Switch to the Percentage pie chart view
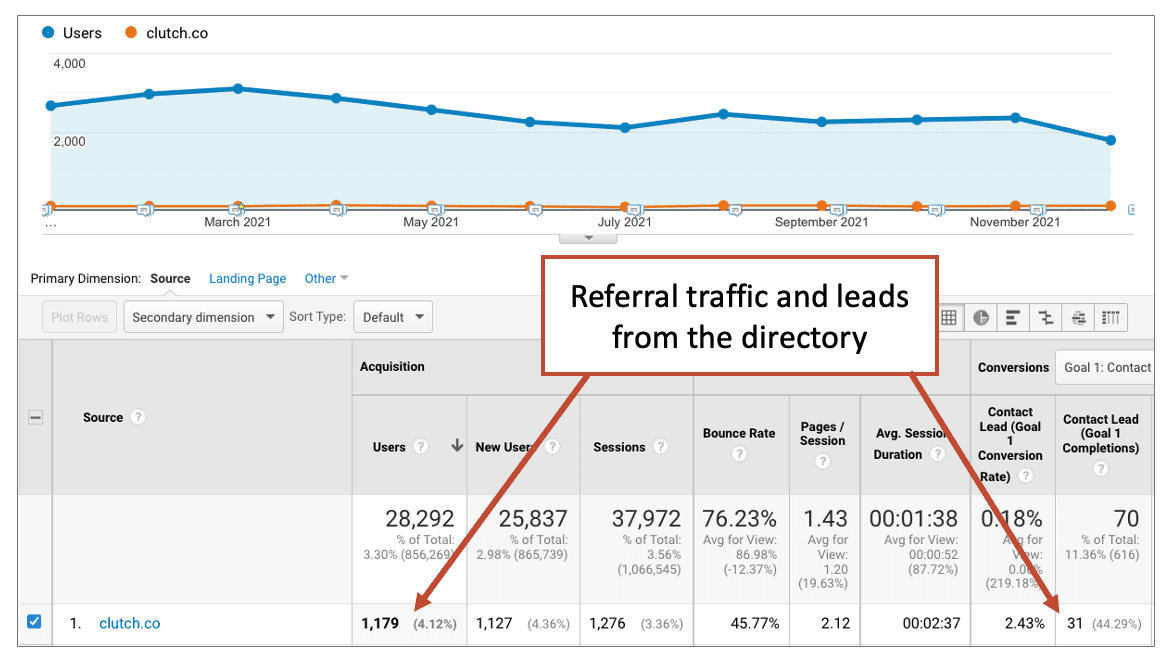This screenshot has width=1171, height=661. [981, 317]
